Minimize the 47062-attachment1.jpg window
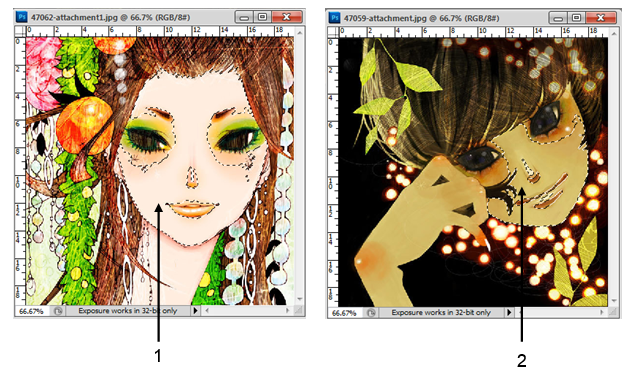 pos(244,17)
